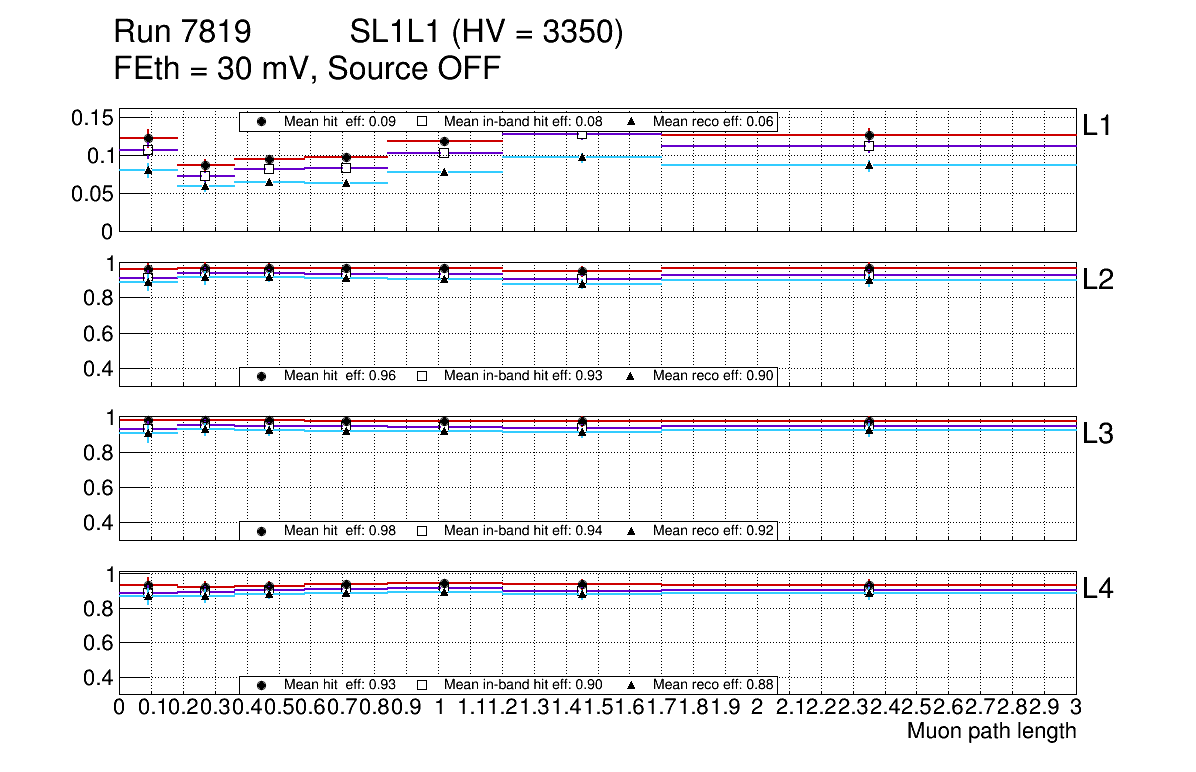The height and width of the screenshot is (772, 1196).
Task: Click the open square marker in L1 legend
Action: (x=422, y=121)
